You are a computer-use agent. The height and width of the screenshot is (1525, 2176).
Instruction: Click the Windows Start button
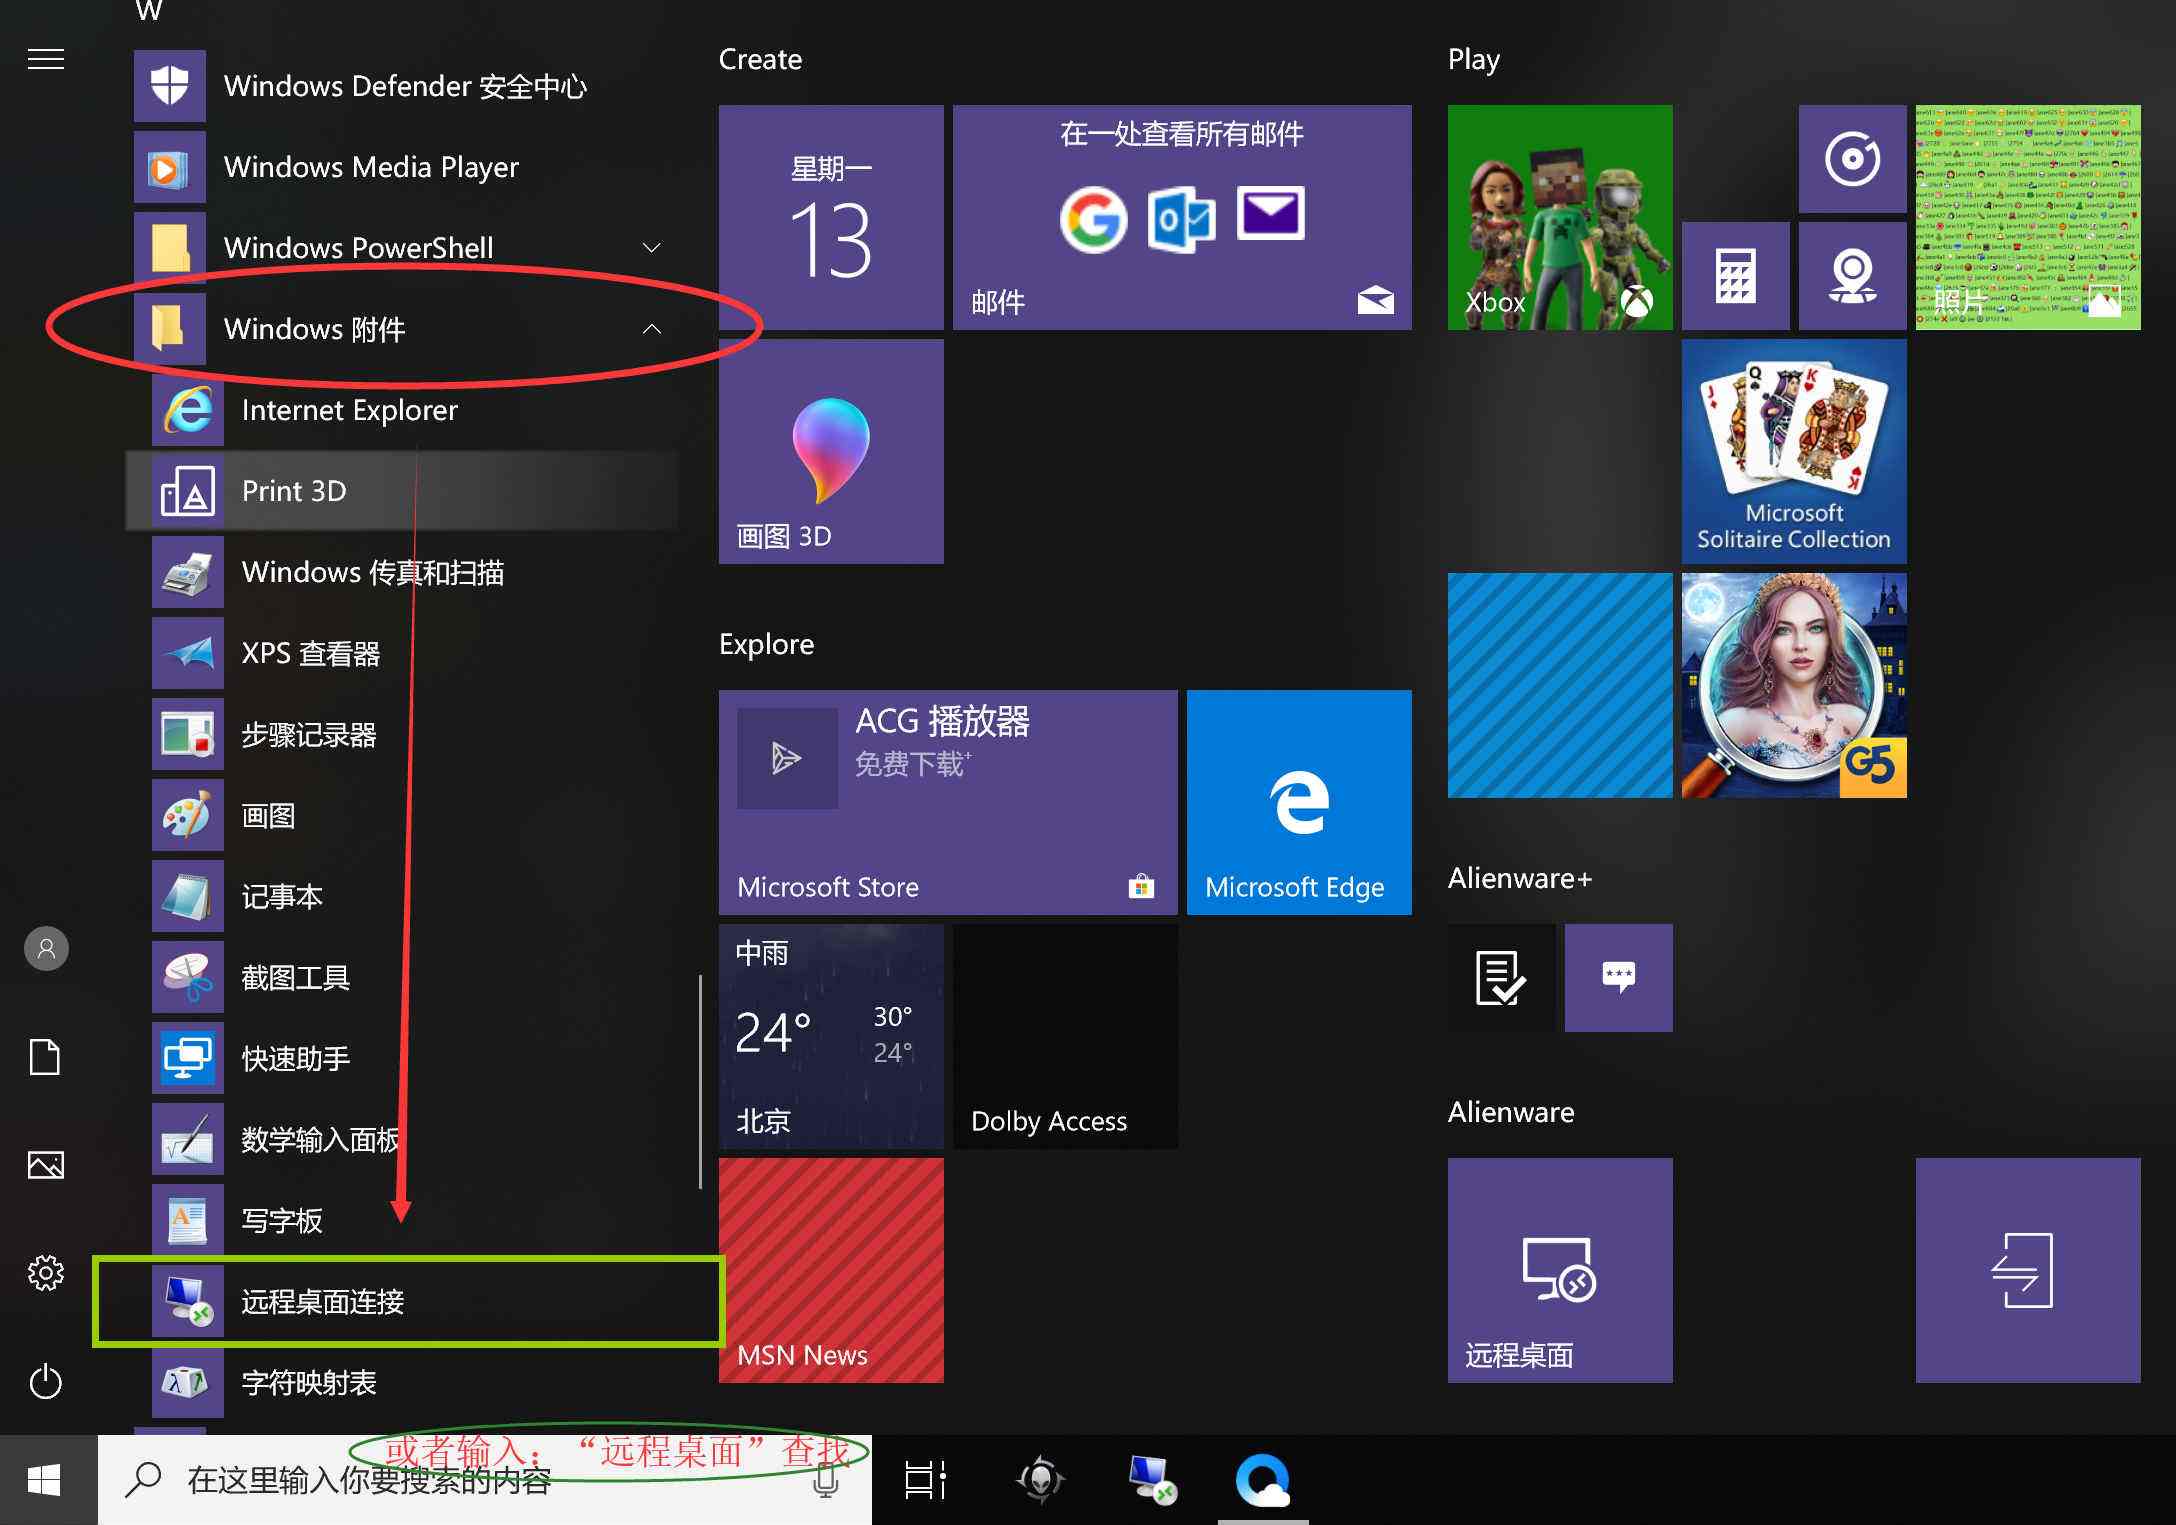coord(45,1480)
